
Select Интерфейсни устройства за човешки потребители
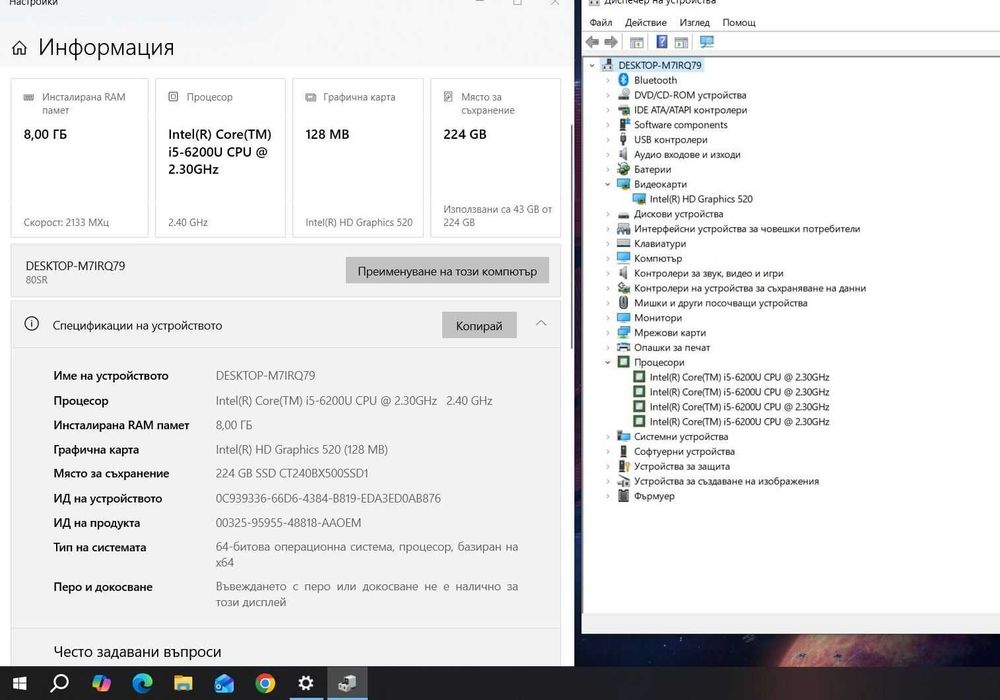(746, 228)
